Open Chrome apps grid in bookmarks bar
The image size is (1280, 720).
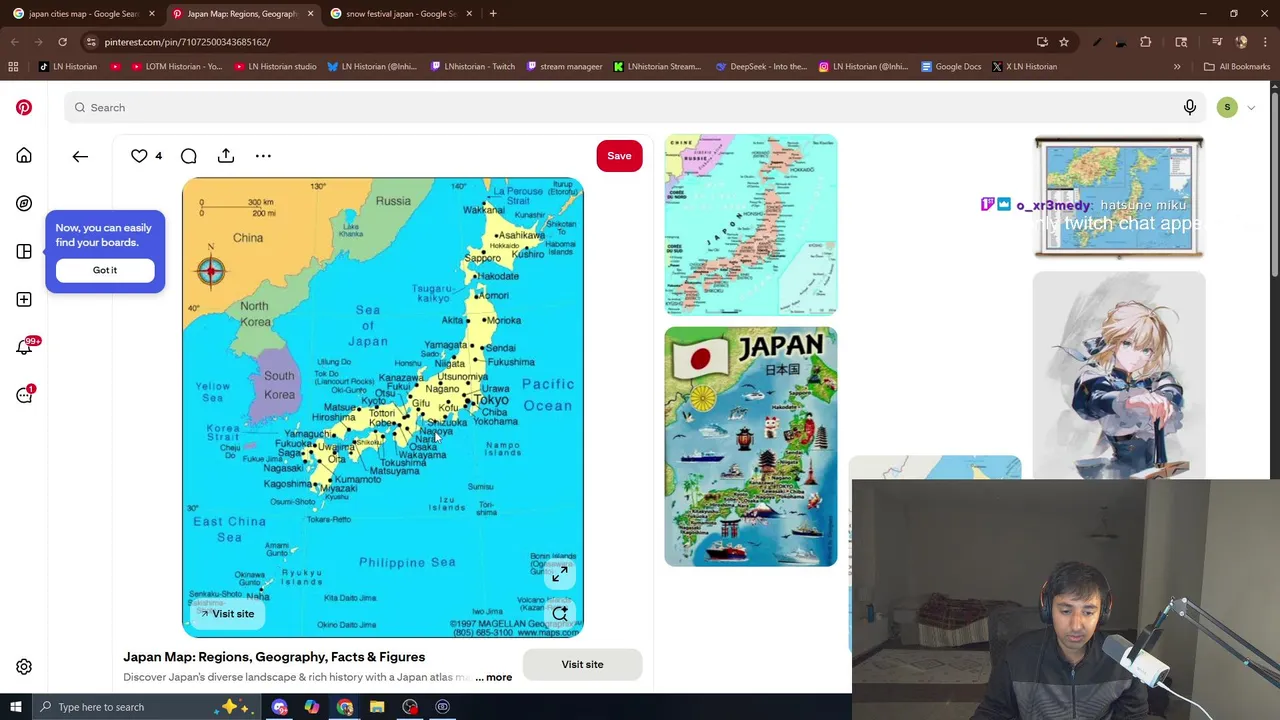(13, 67)
